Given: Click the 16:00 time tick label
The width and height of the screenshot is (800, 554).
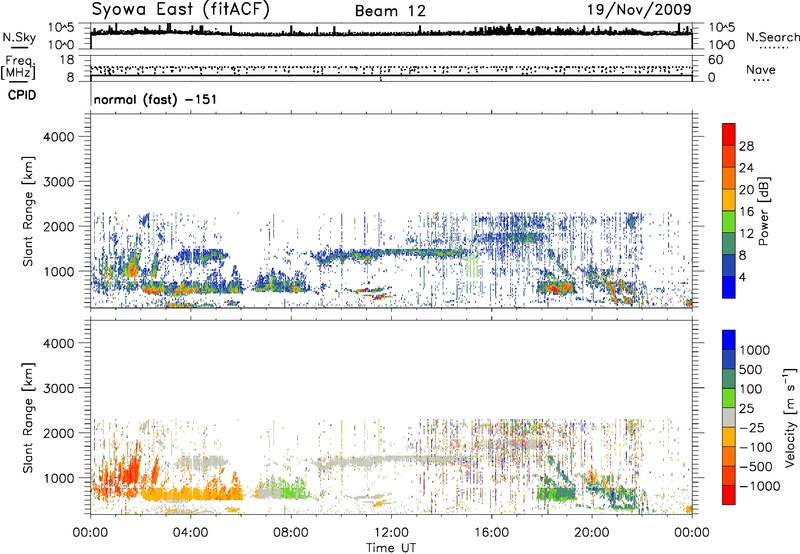Looking at the screenshot, I should tap(491, 533).
